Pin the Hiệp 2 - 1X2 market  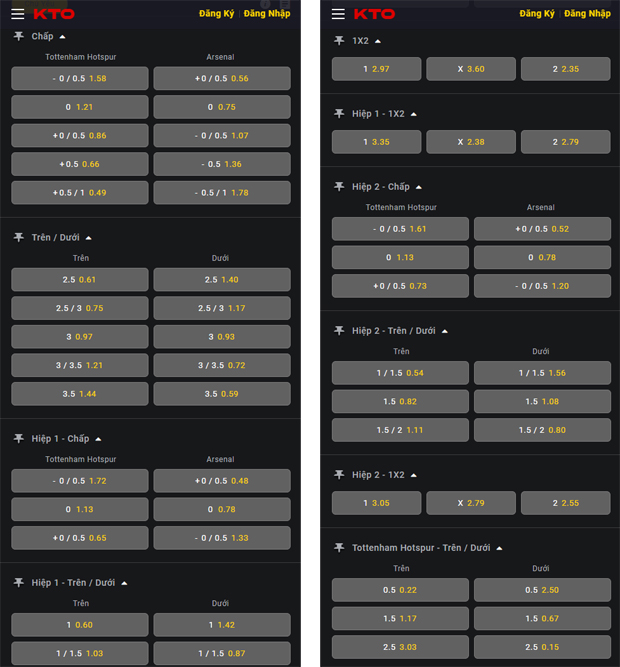[339, 474]
